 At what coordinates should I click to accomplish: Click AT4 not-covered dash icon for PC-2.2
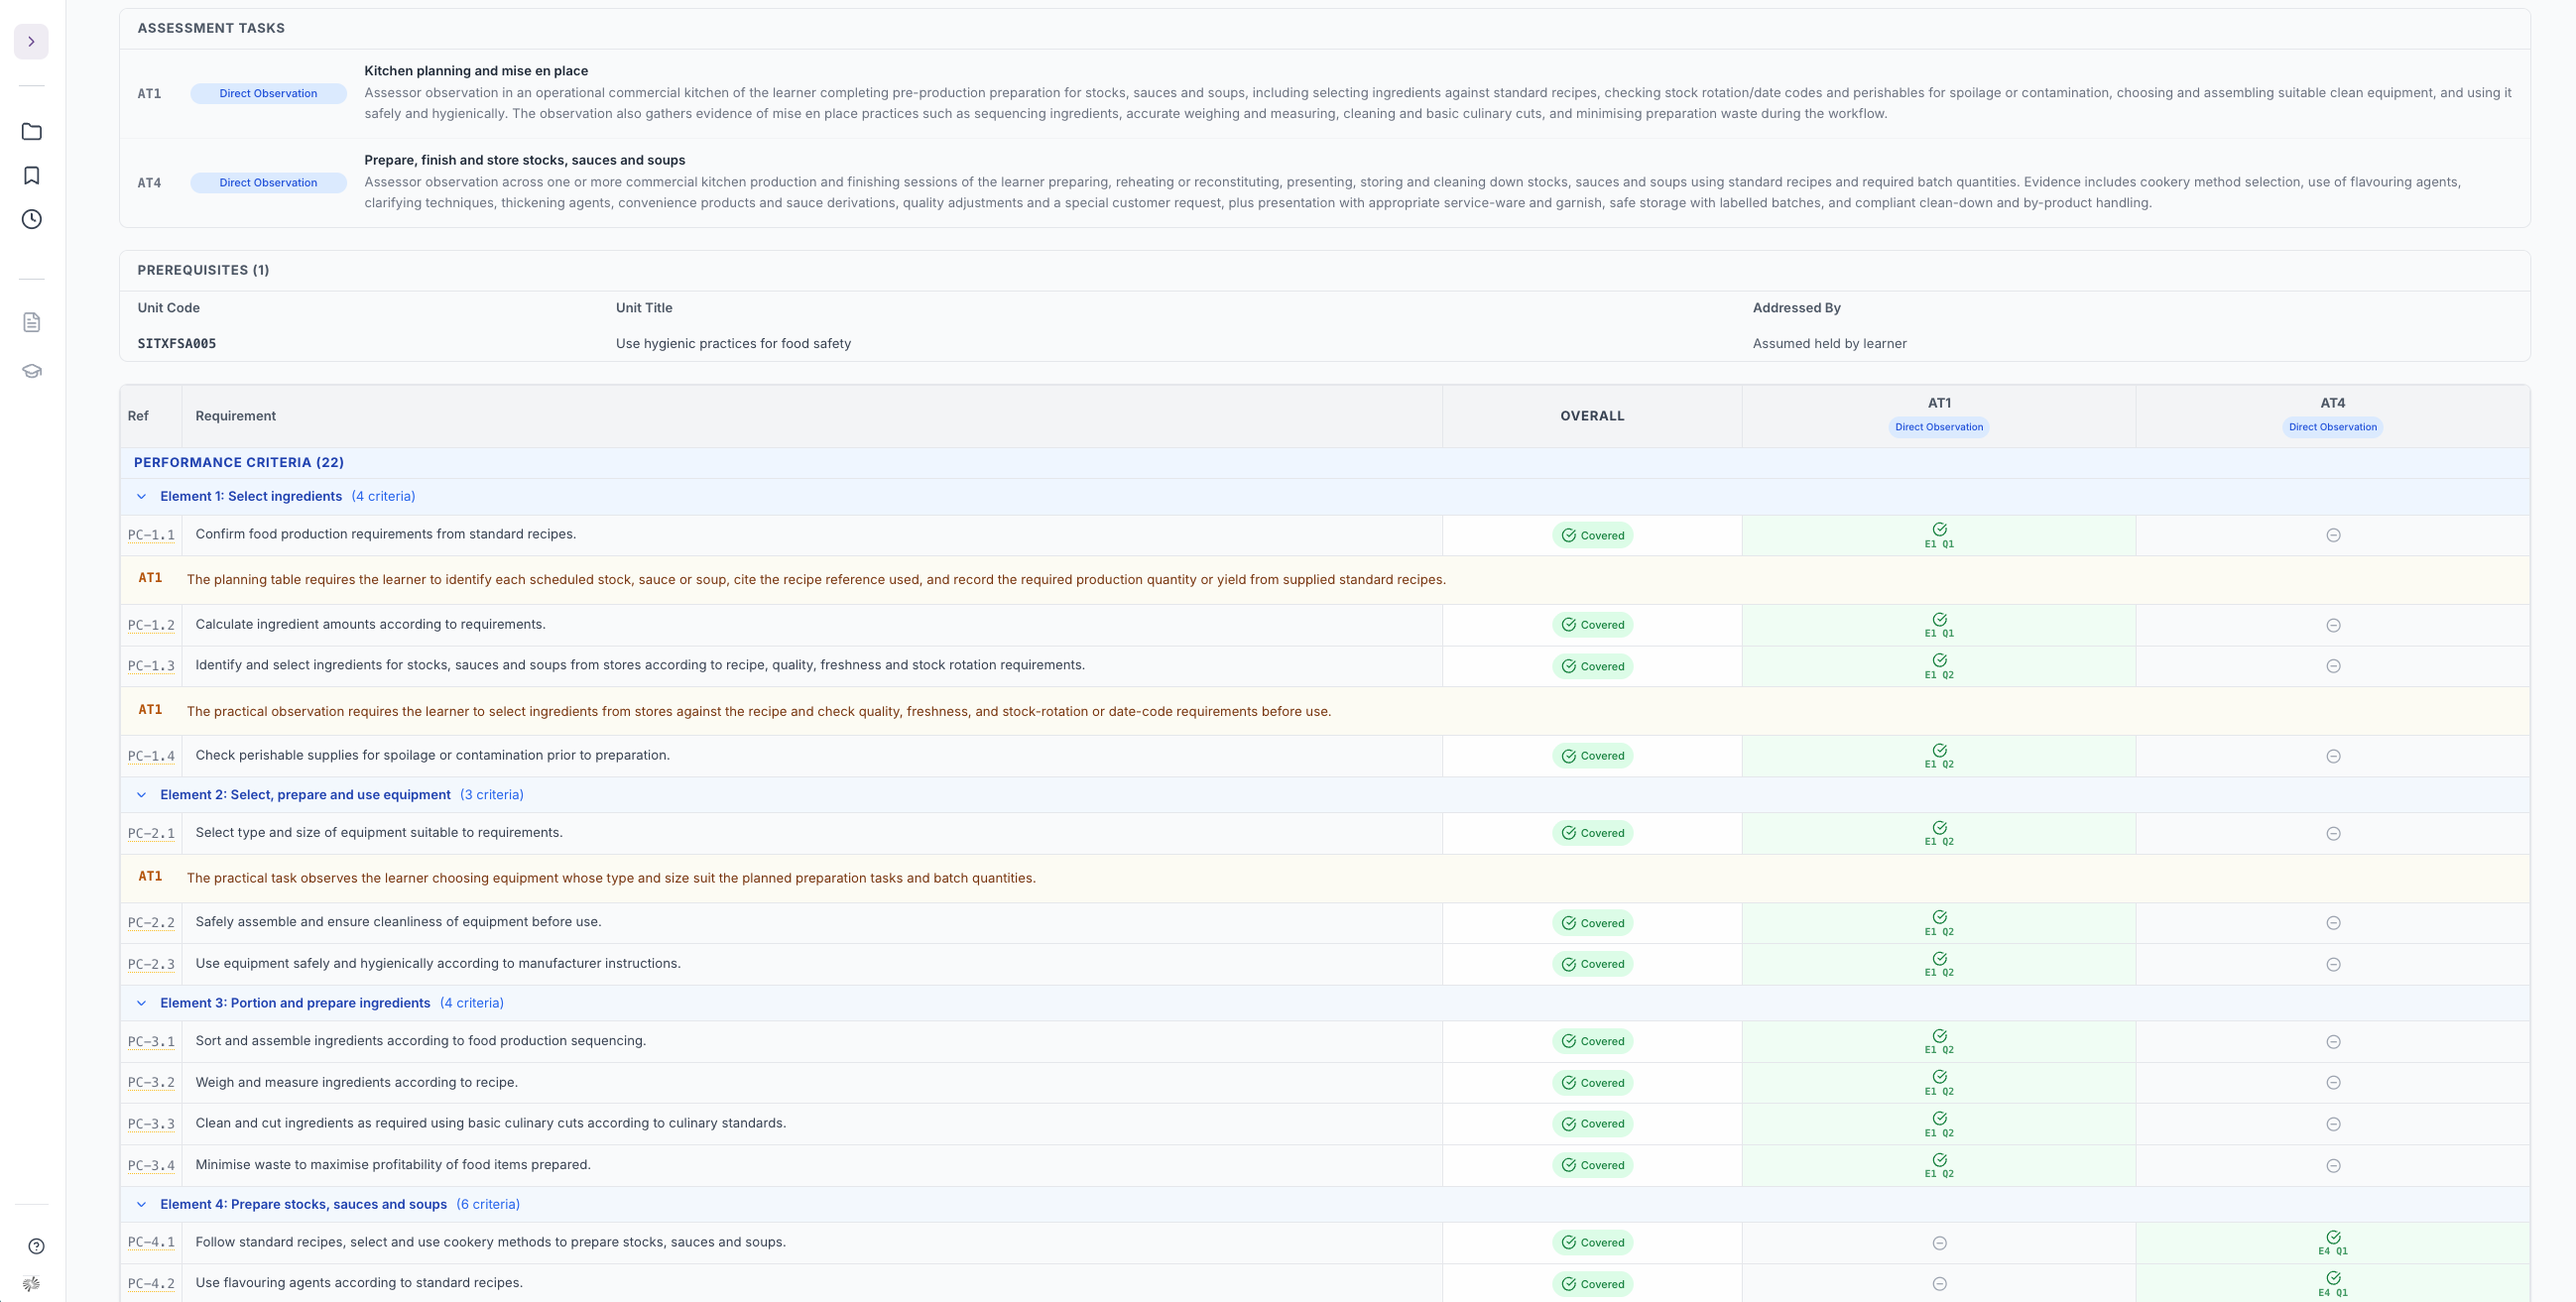coord(2333,924)
